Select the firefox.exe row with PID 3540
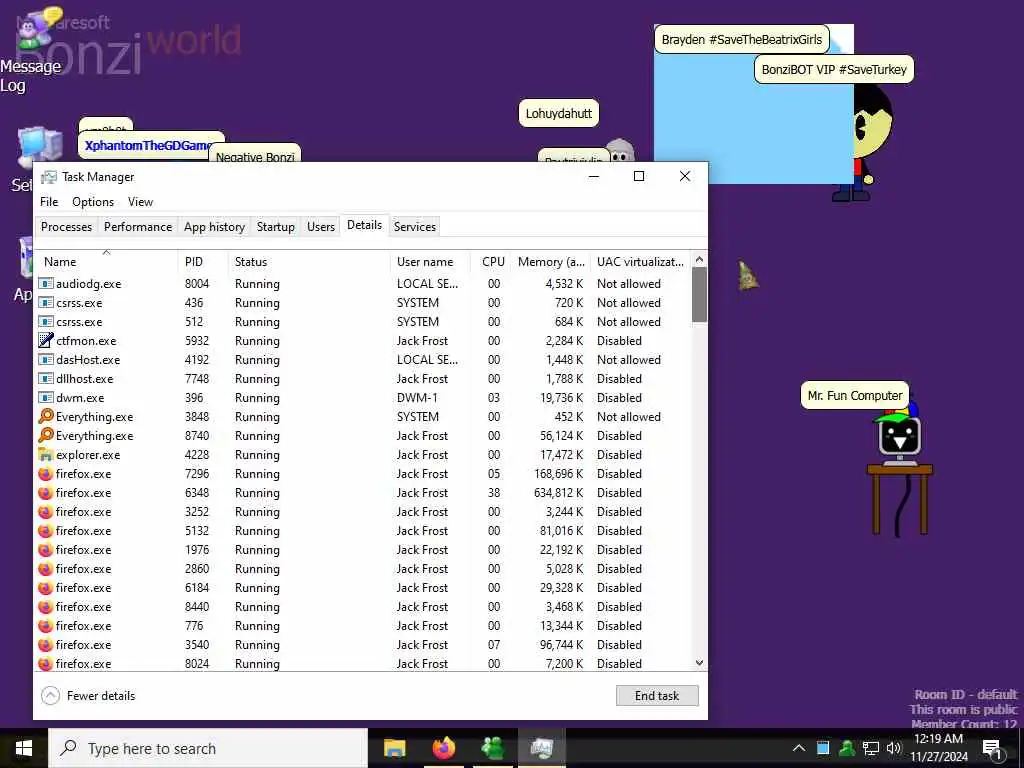Viewport: 1024px width, 768px height. (x=364, y=645)
